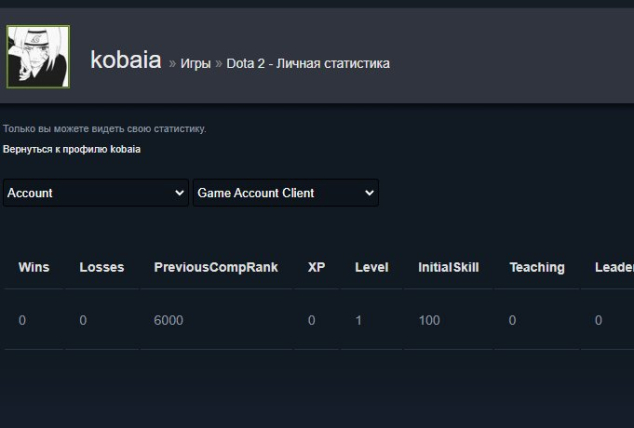Open the kobaia profile name link
The height and width of the screenshot is (428, 634).
pyautogui.click(x=125, y=60)
